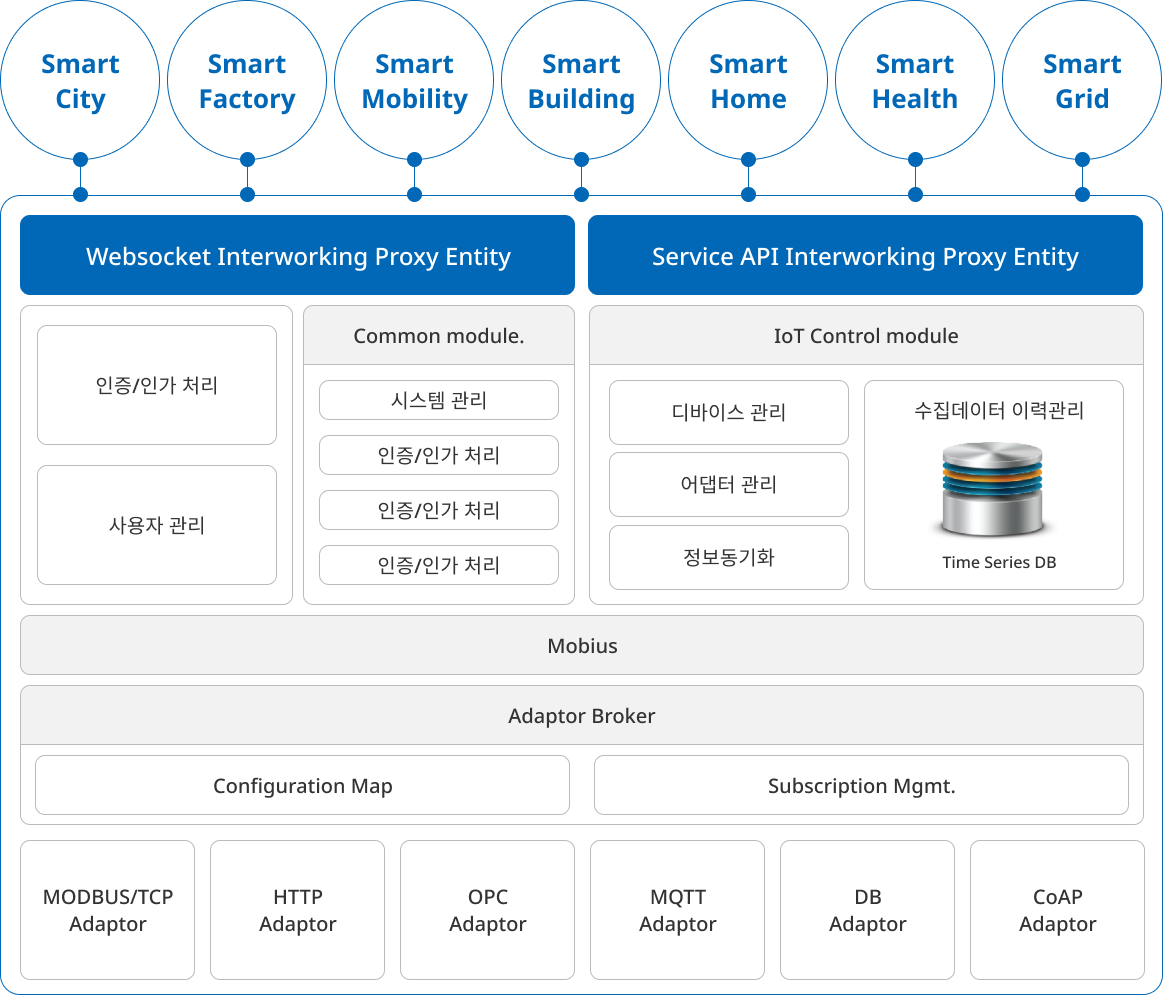Click the Smart Grid circle
The height and width of the screenshot is (995, 1163).
pyautogui.click(x=1082, y=81)
